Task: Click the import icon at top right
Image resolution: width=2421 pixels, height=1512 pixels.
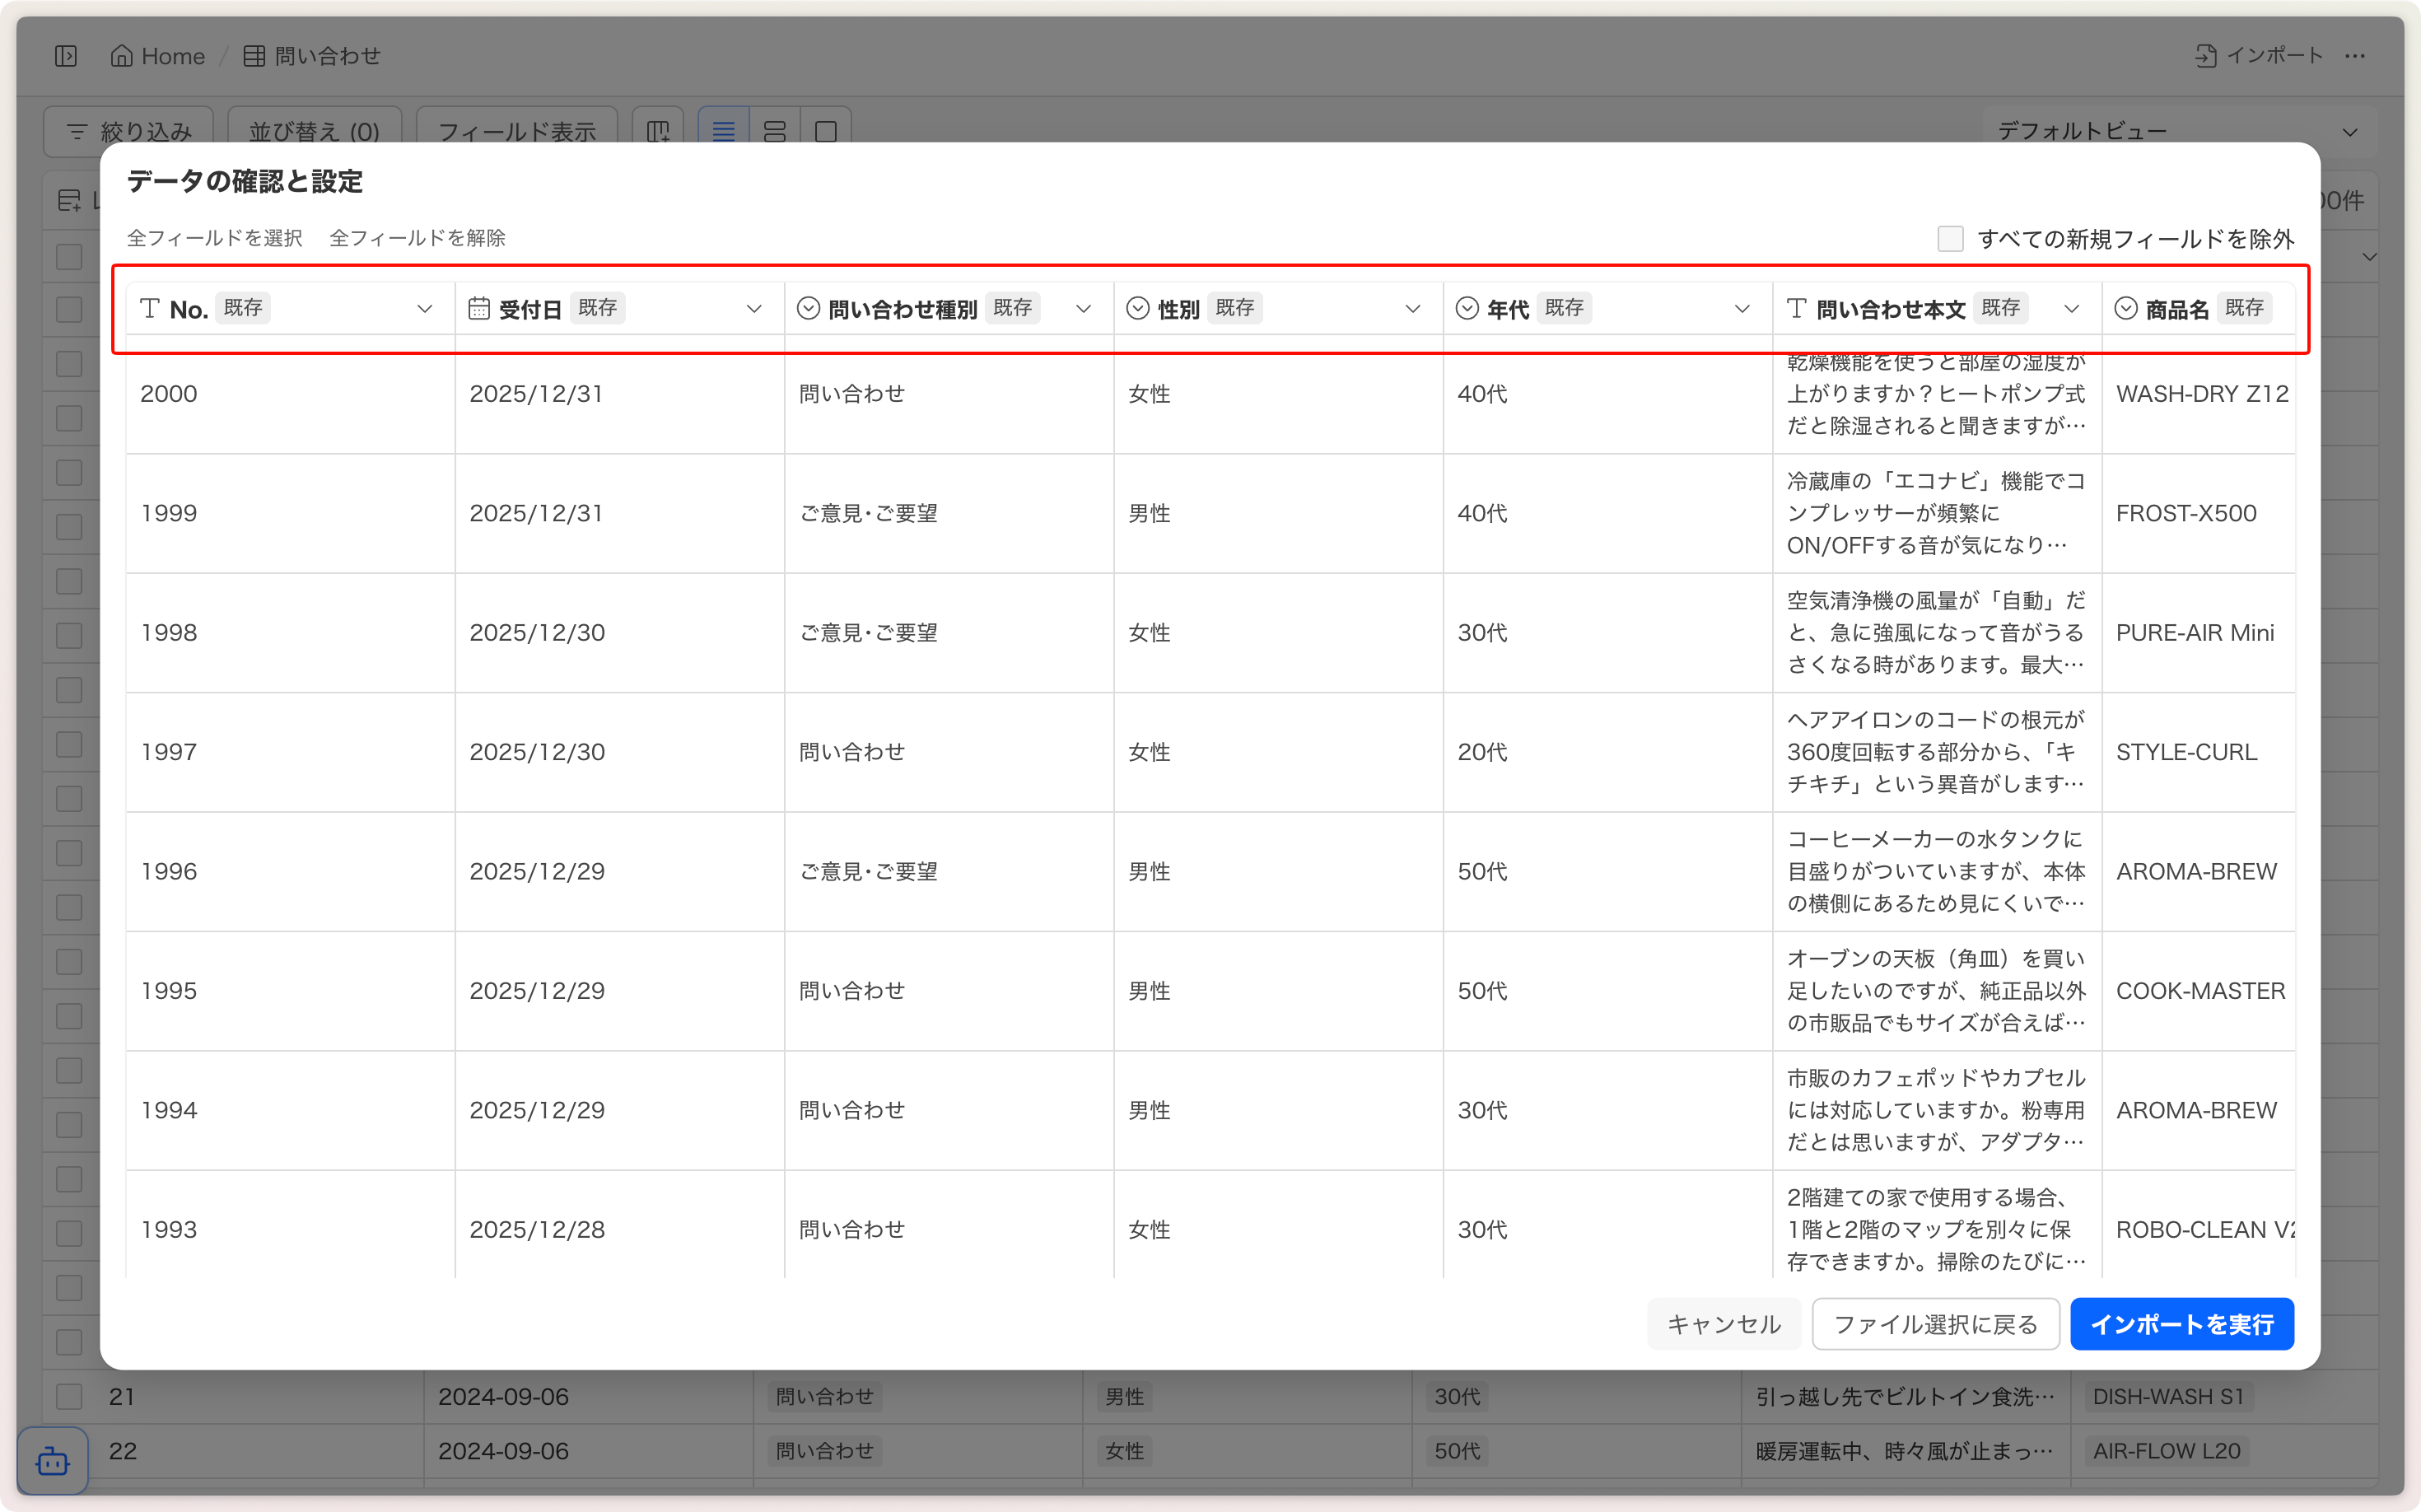Action: pyautogui.click(x=2205, y=56)
